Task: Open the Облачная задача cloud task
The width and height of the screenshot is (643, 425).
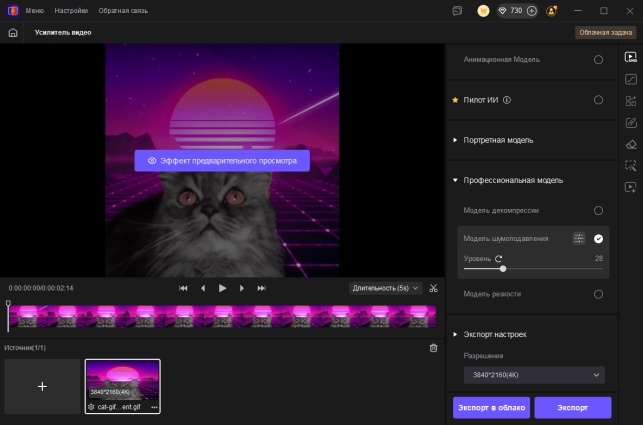Action: (x=606, y=33)
